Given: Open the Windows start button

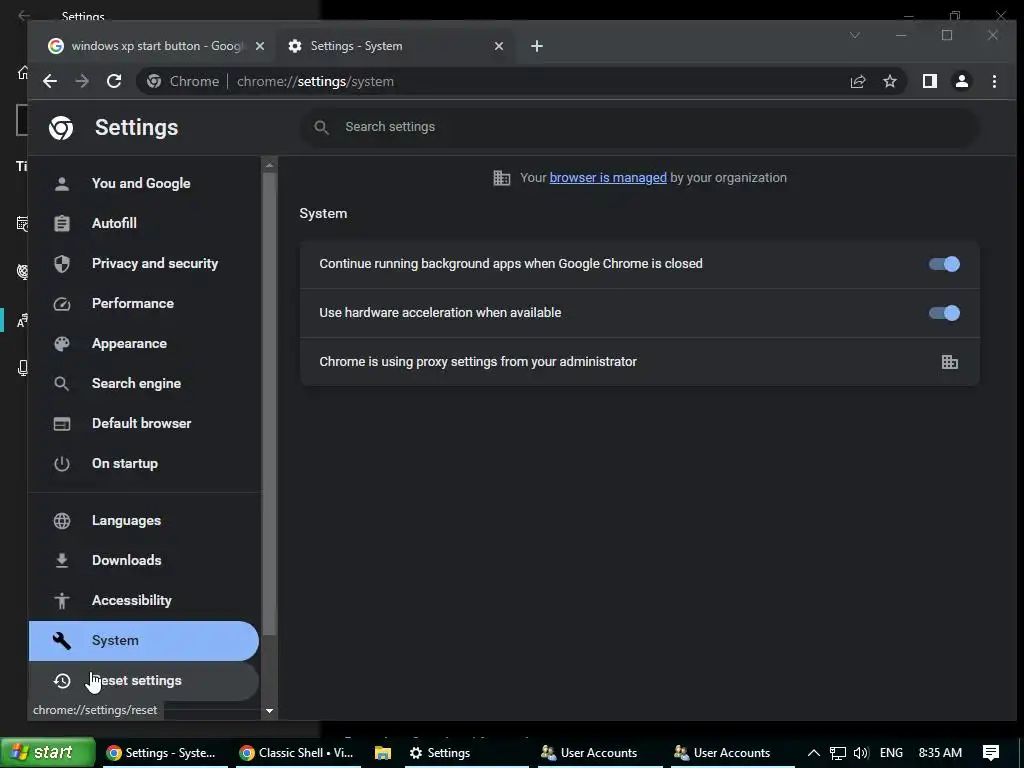Looking at the screenshot, I should (x=48, y=752).
